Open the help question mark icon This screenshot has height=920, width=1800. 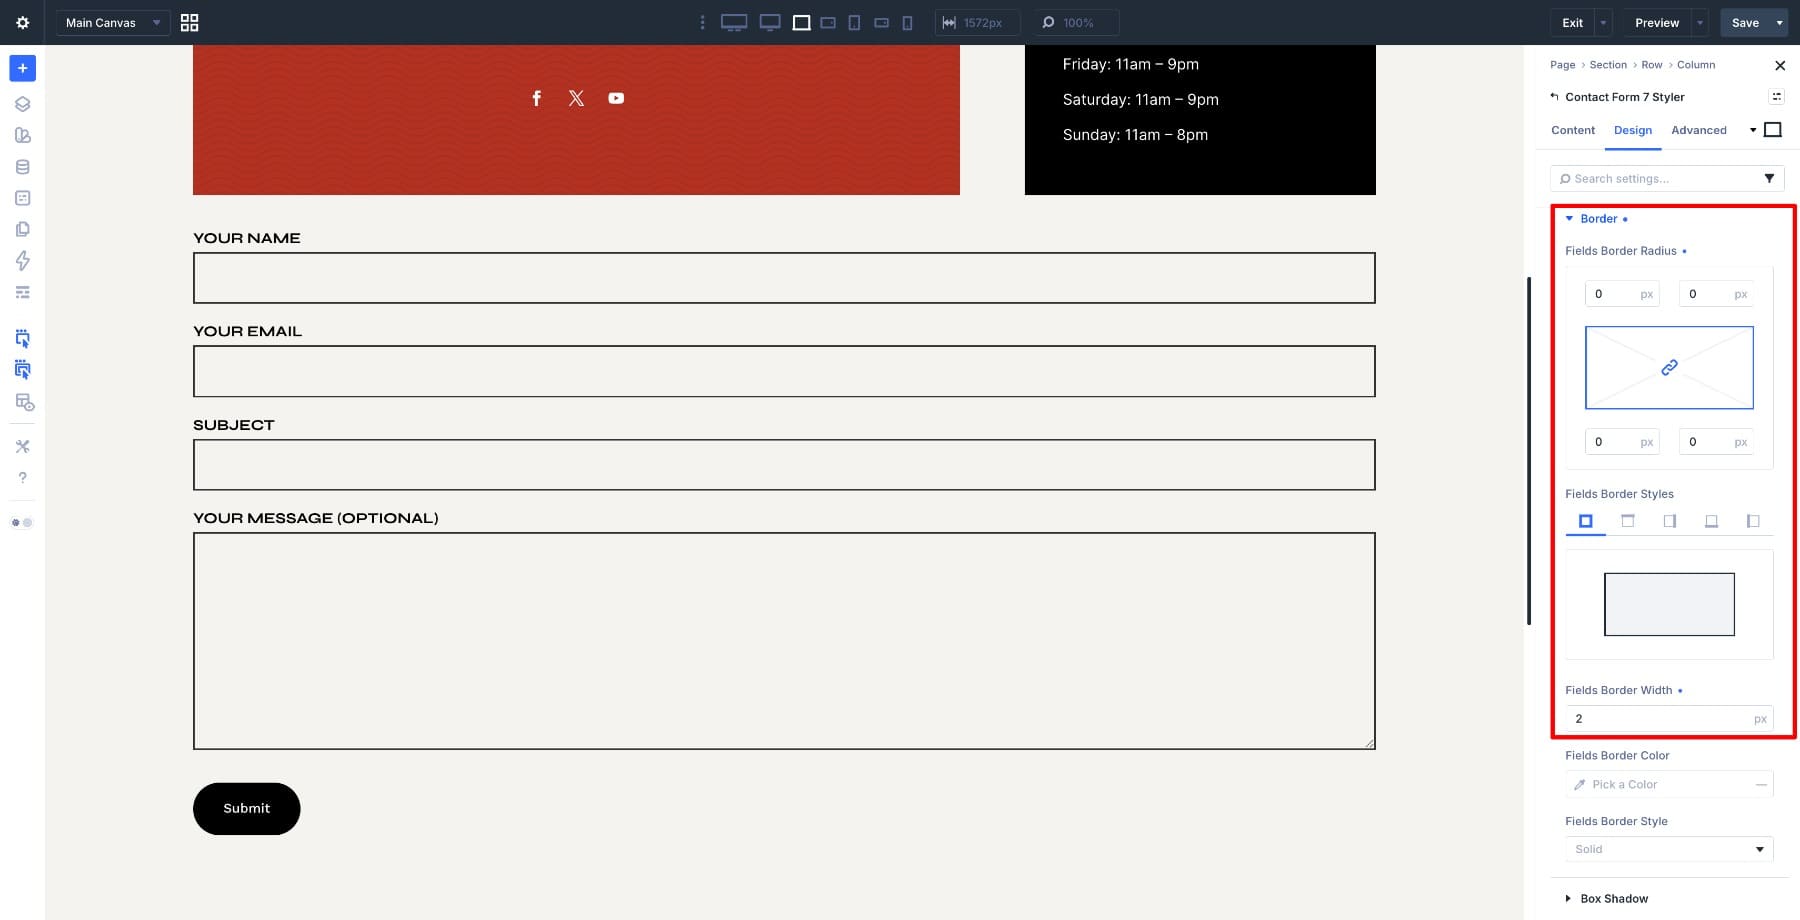coord(22,478)
